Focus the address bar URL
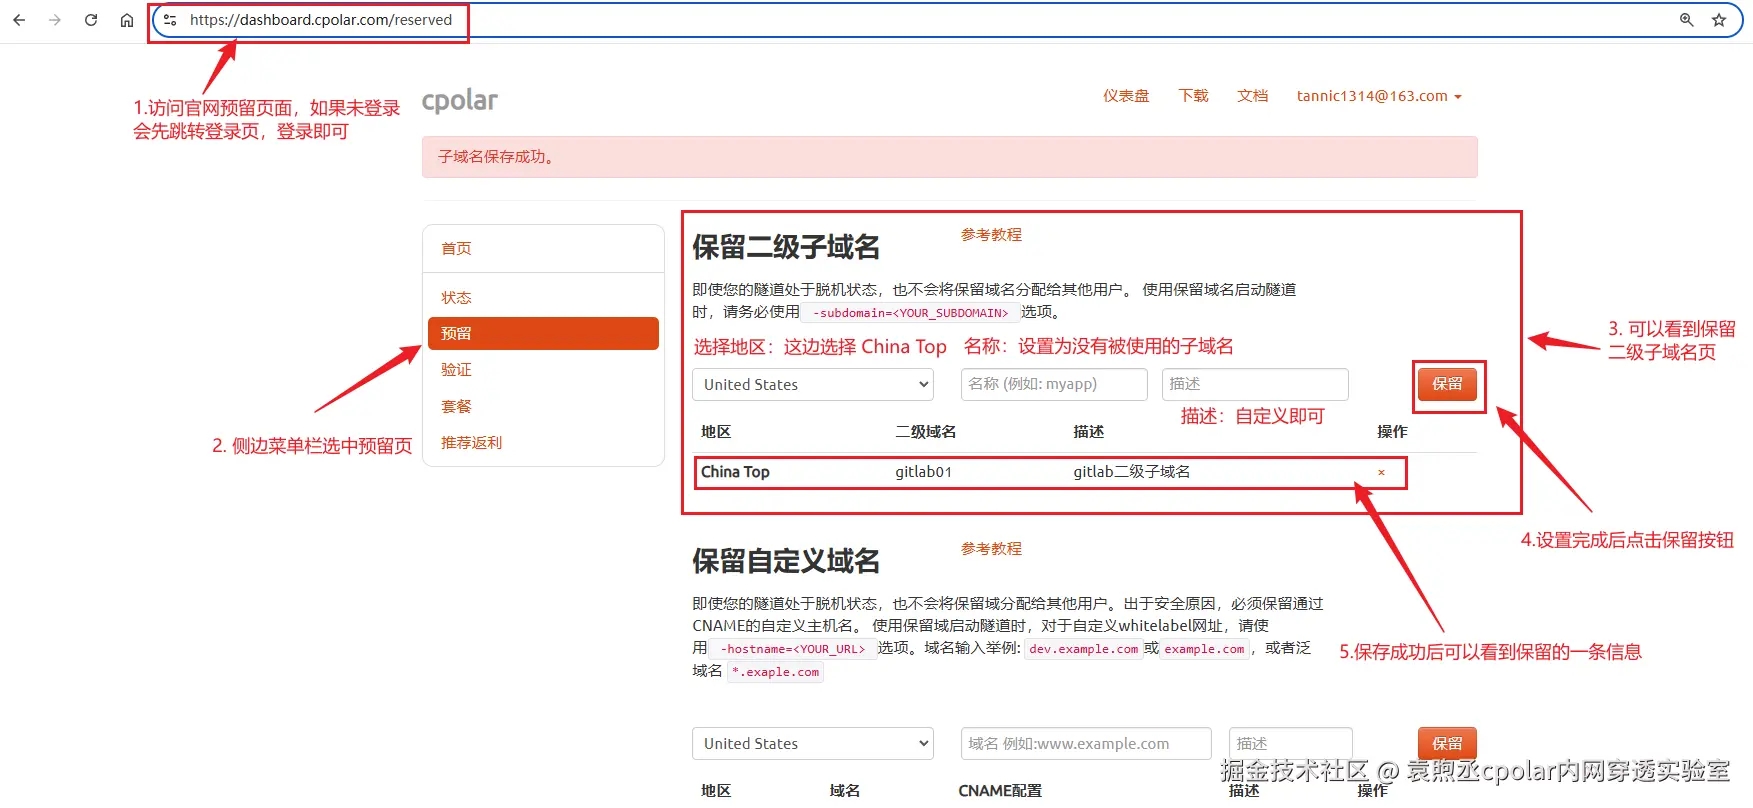This screenshot has width=1753, height=808. point(321,20)
